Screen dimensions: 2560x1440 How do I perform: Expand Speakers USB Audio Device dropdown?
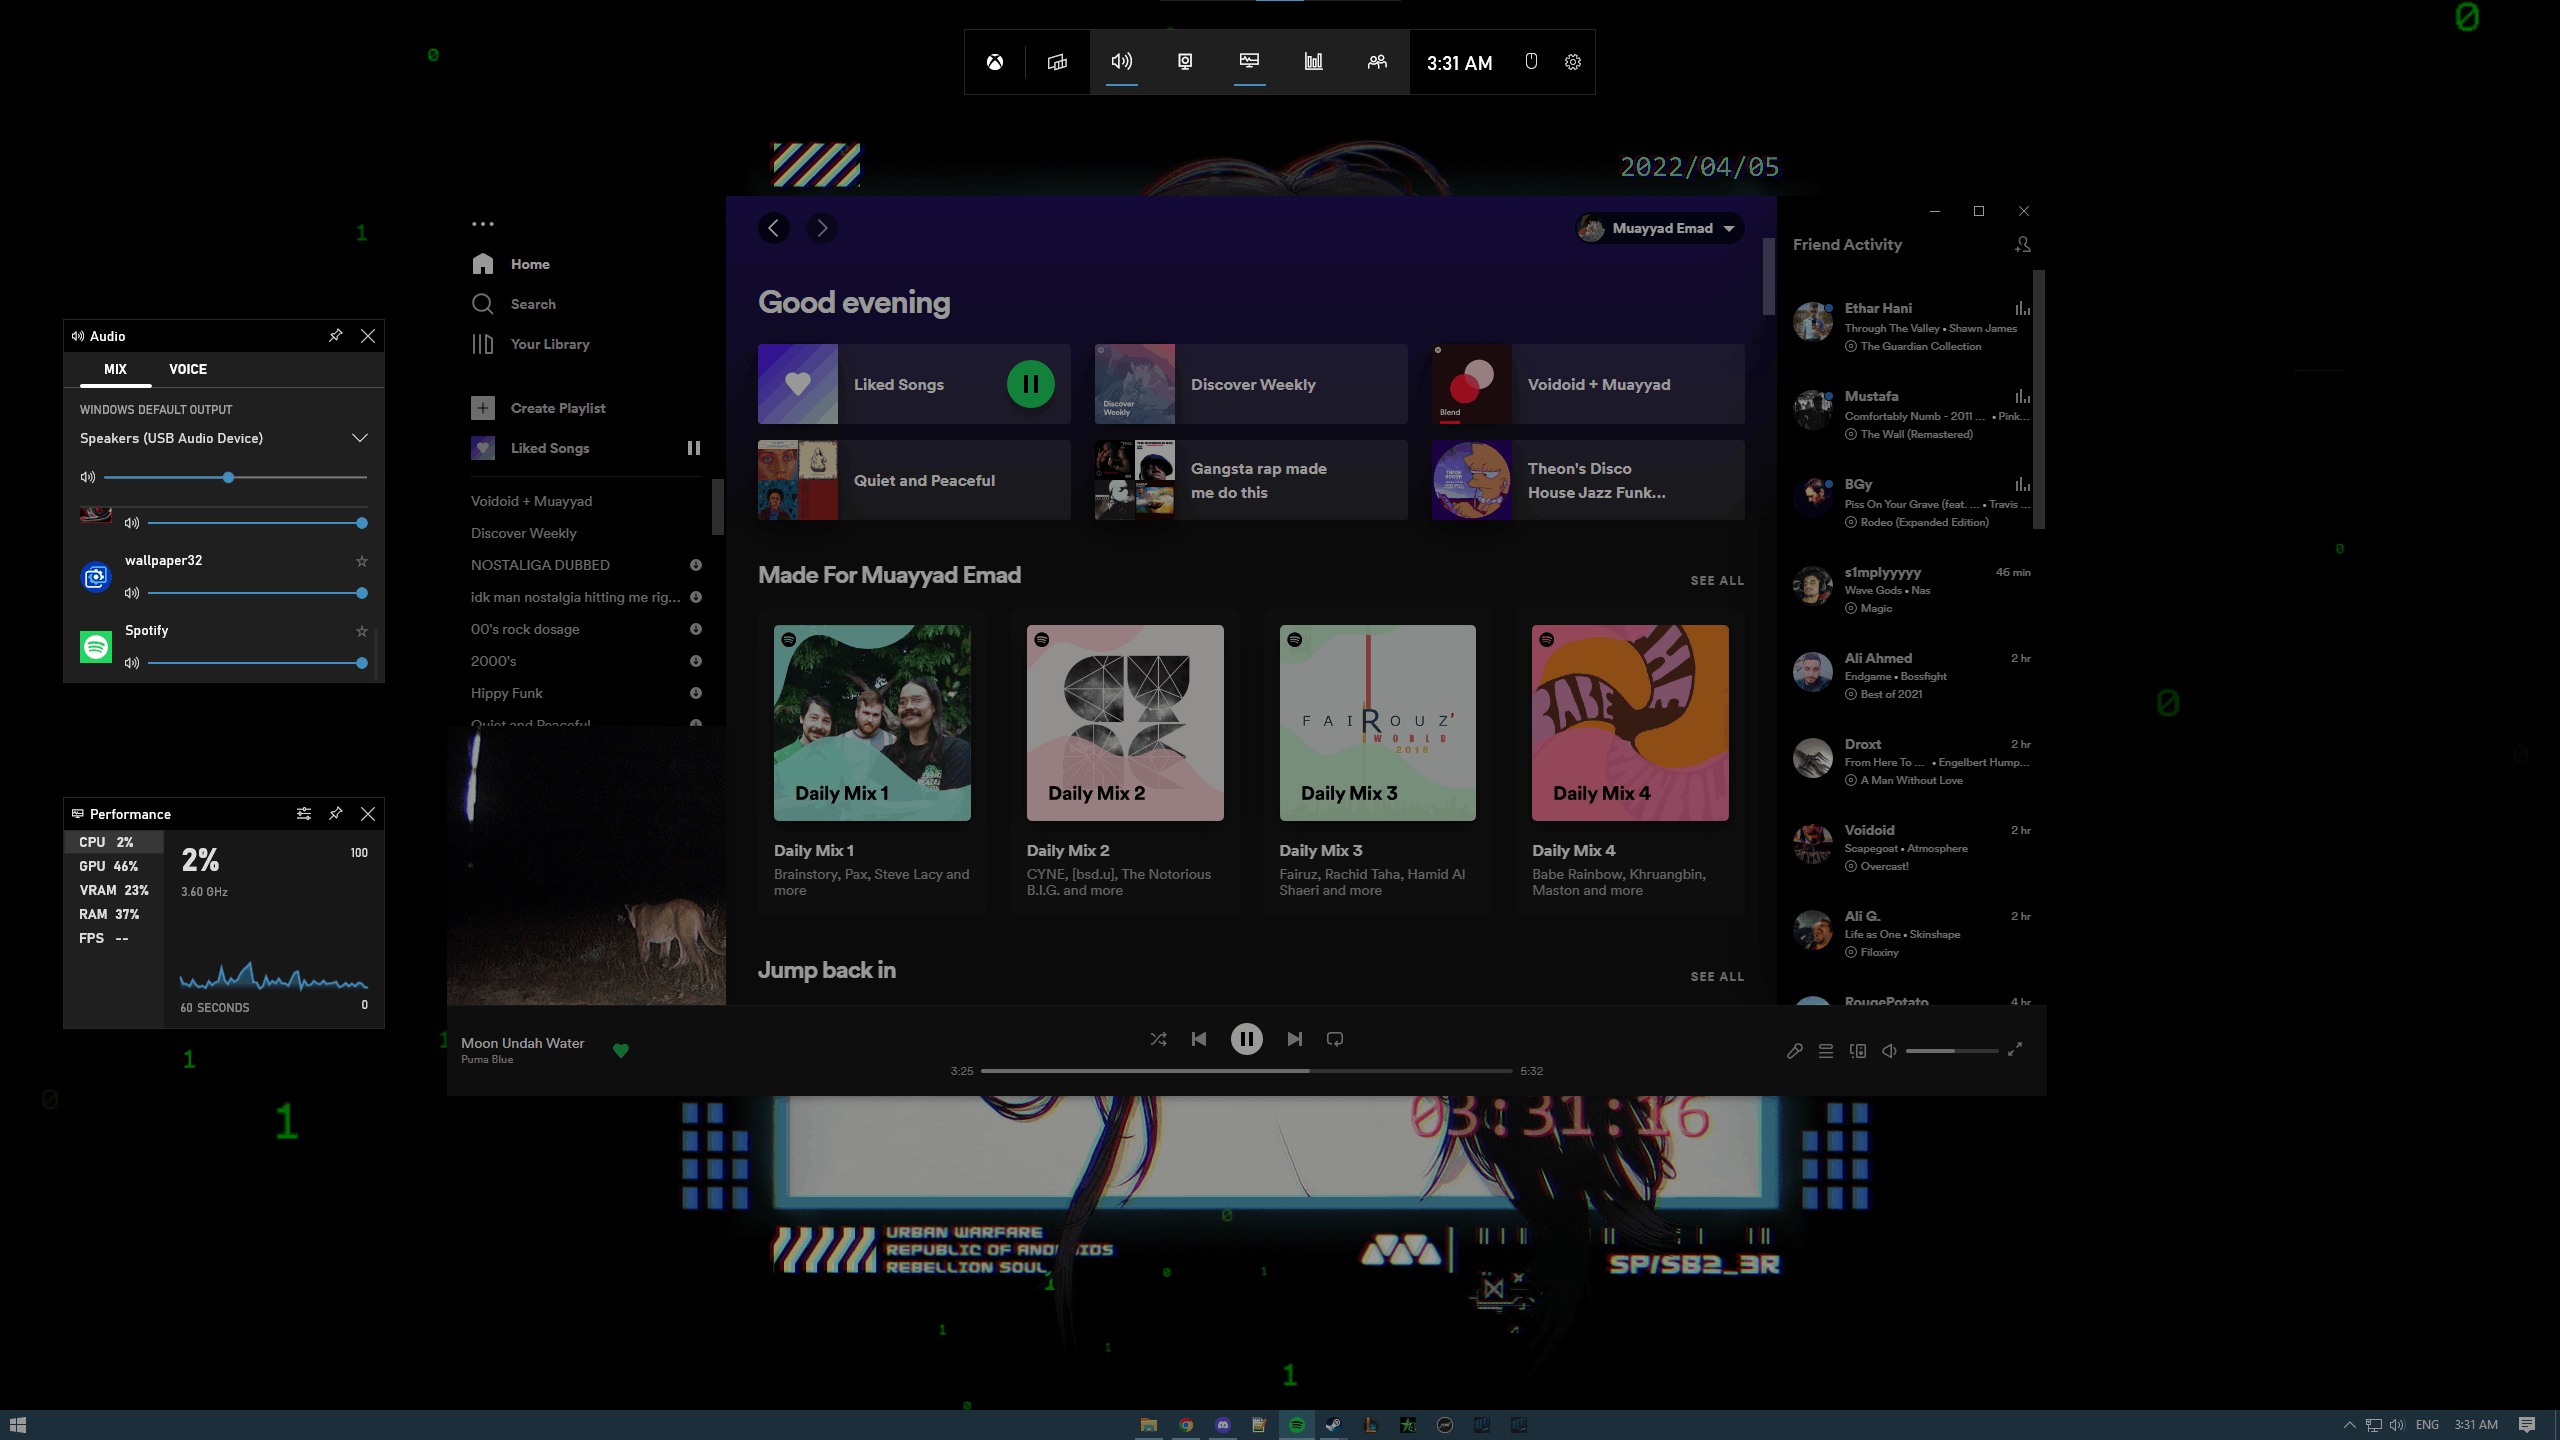360,438
